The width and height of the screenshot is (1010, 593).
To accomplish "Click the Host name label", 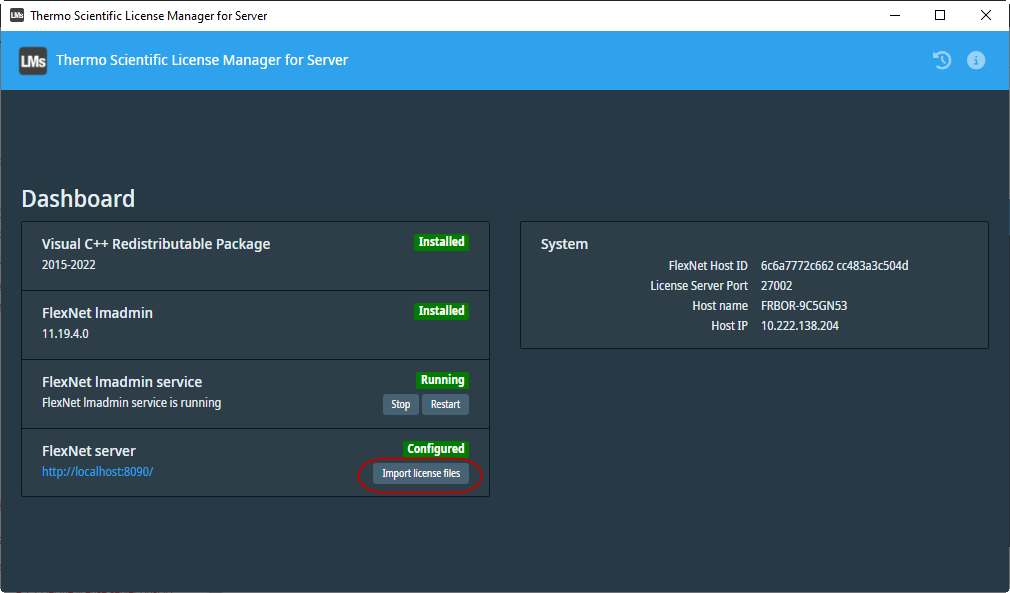I will [720, 306].
